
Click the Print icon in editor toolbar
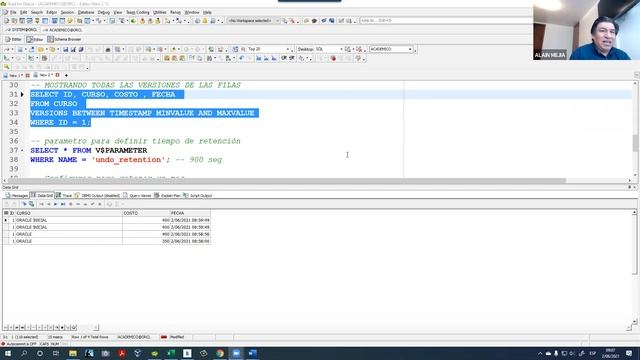click(x=108, y=49)
